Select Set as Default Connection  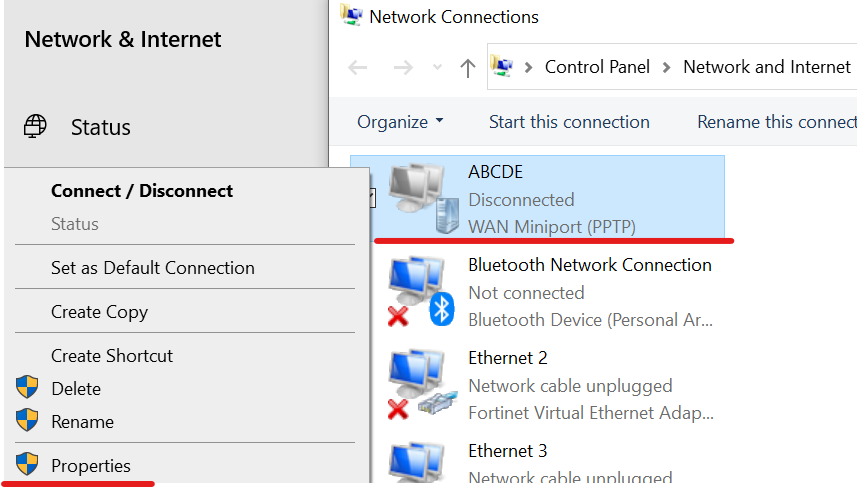click(152, 268)
